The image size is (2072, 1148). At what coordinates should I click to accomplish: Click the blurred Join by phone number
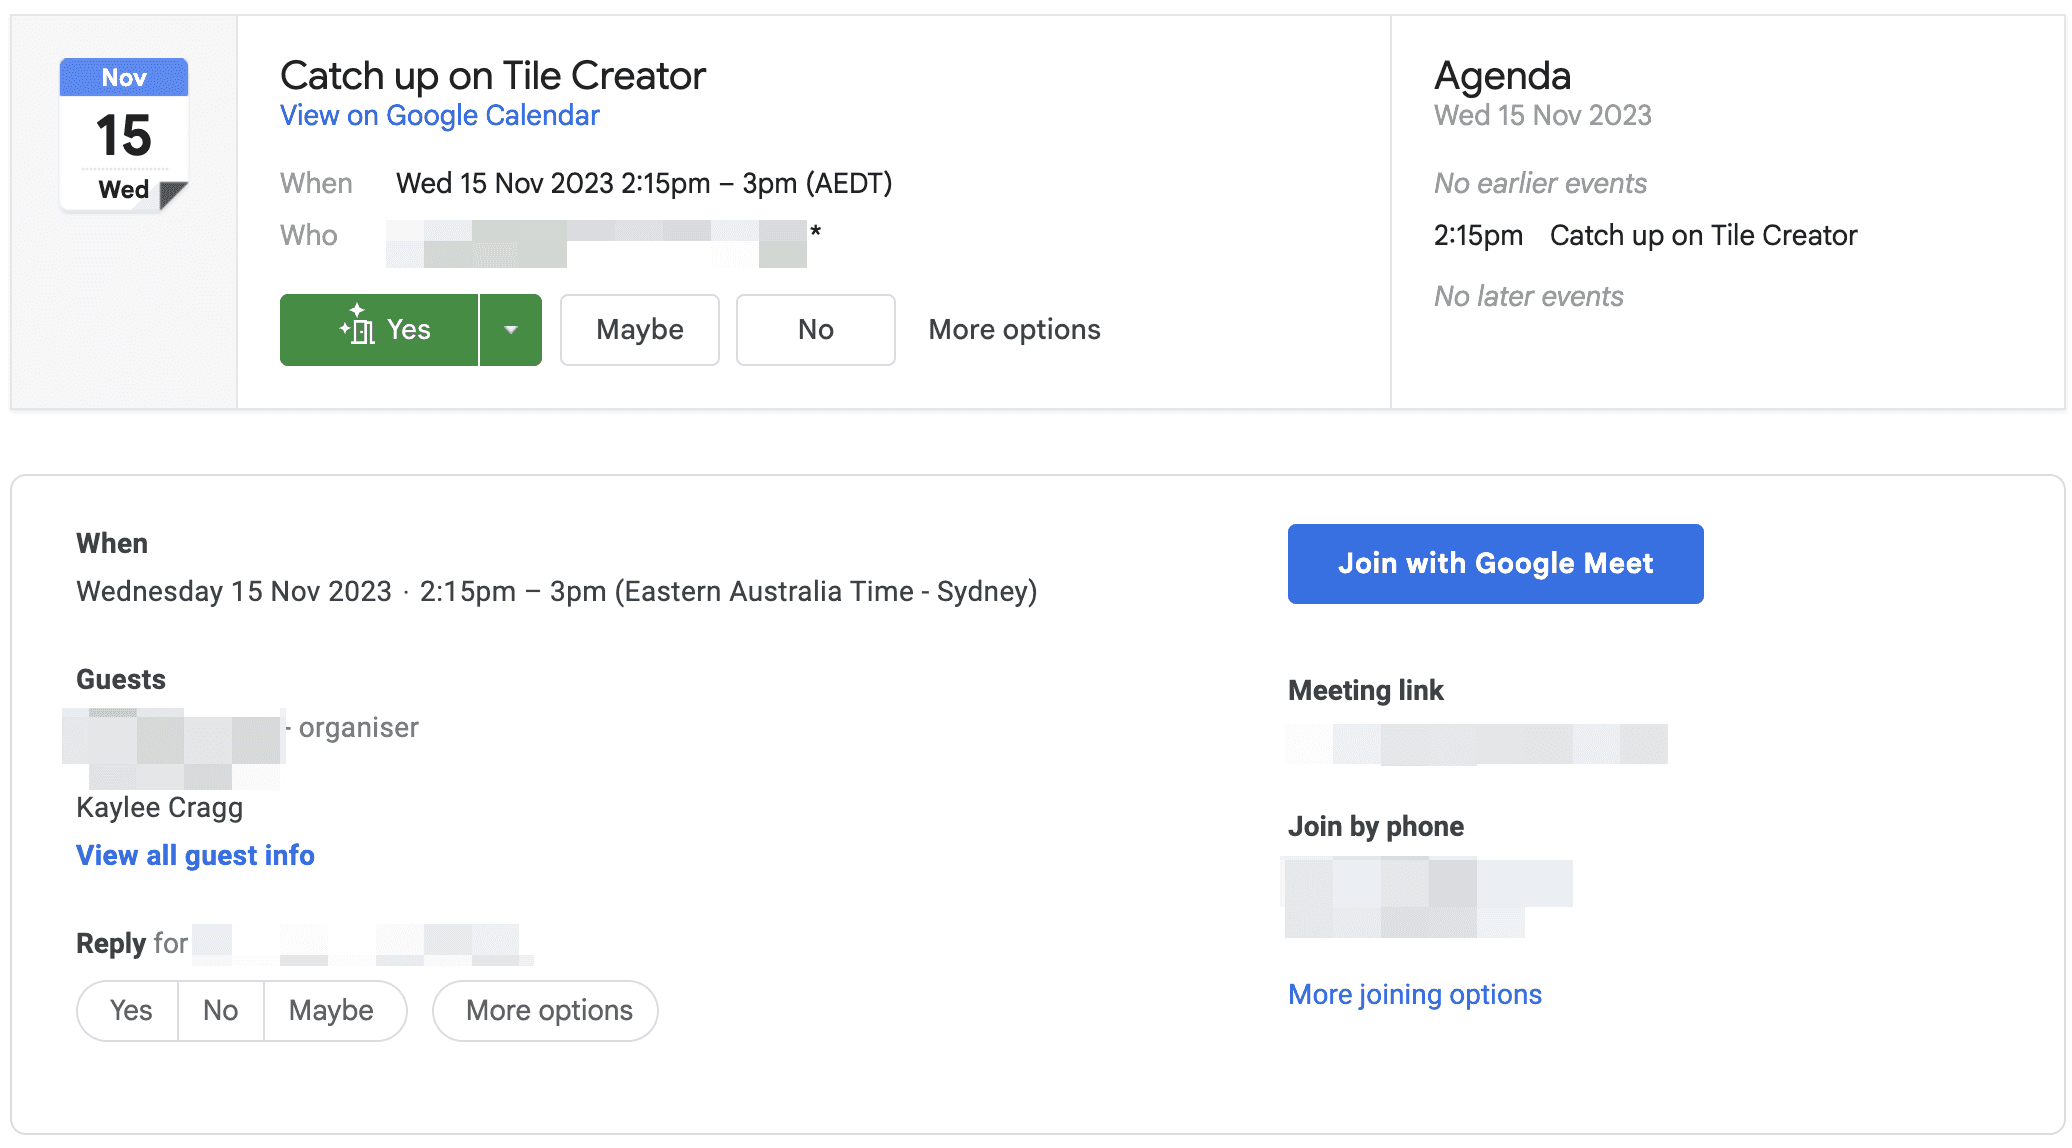click(1427, 897)
